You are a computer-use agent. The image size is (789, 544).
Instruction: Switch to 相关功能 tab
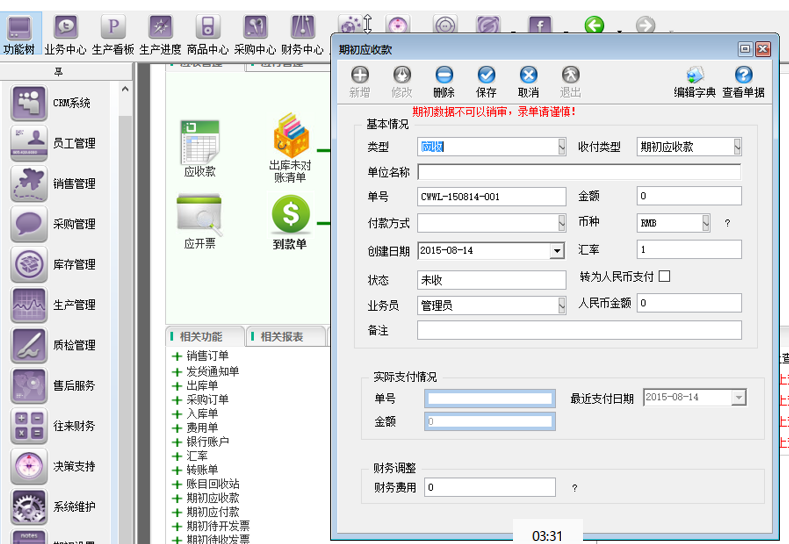(201, 337)
